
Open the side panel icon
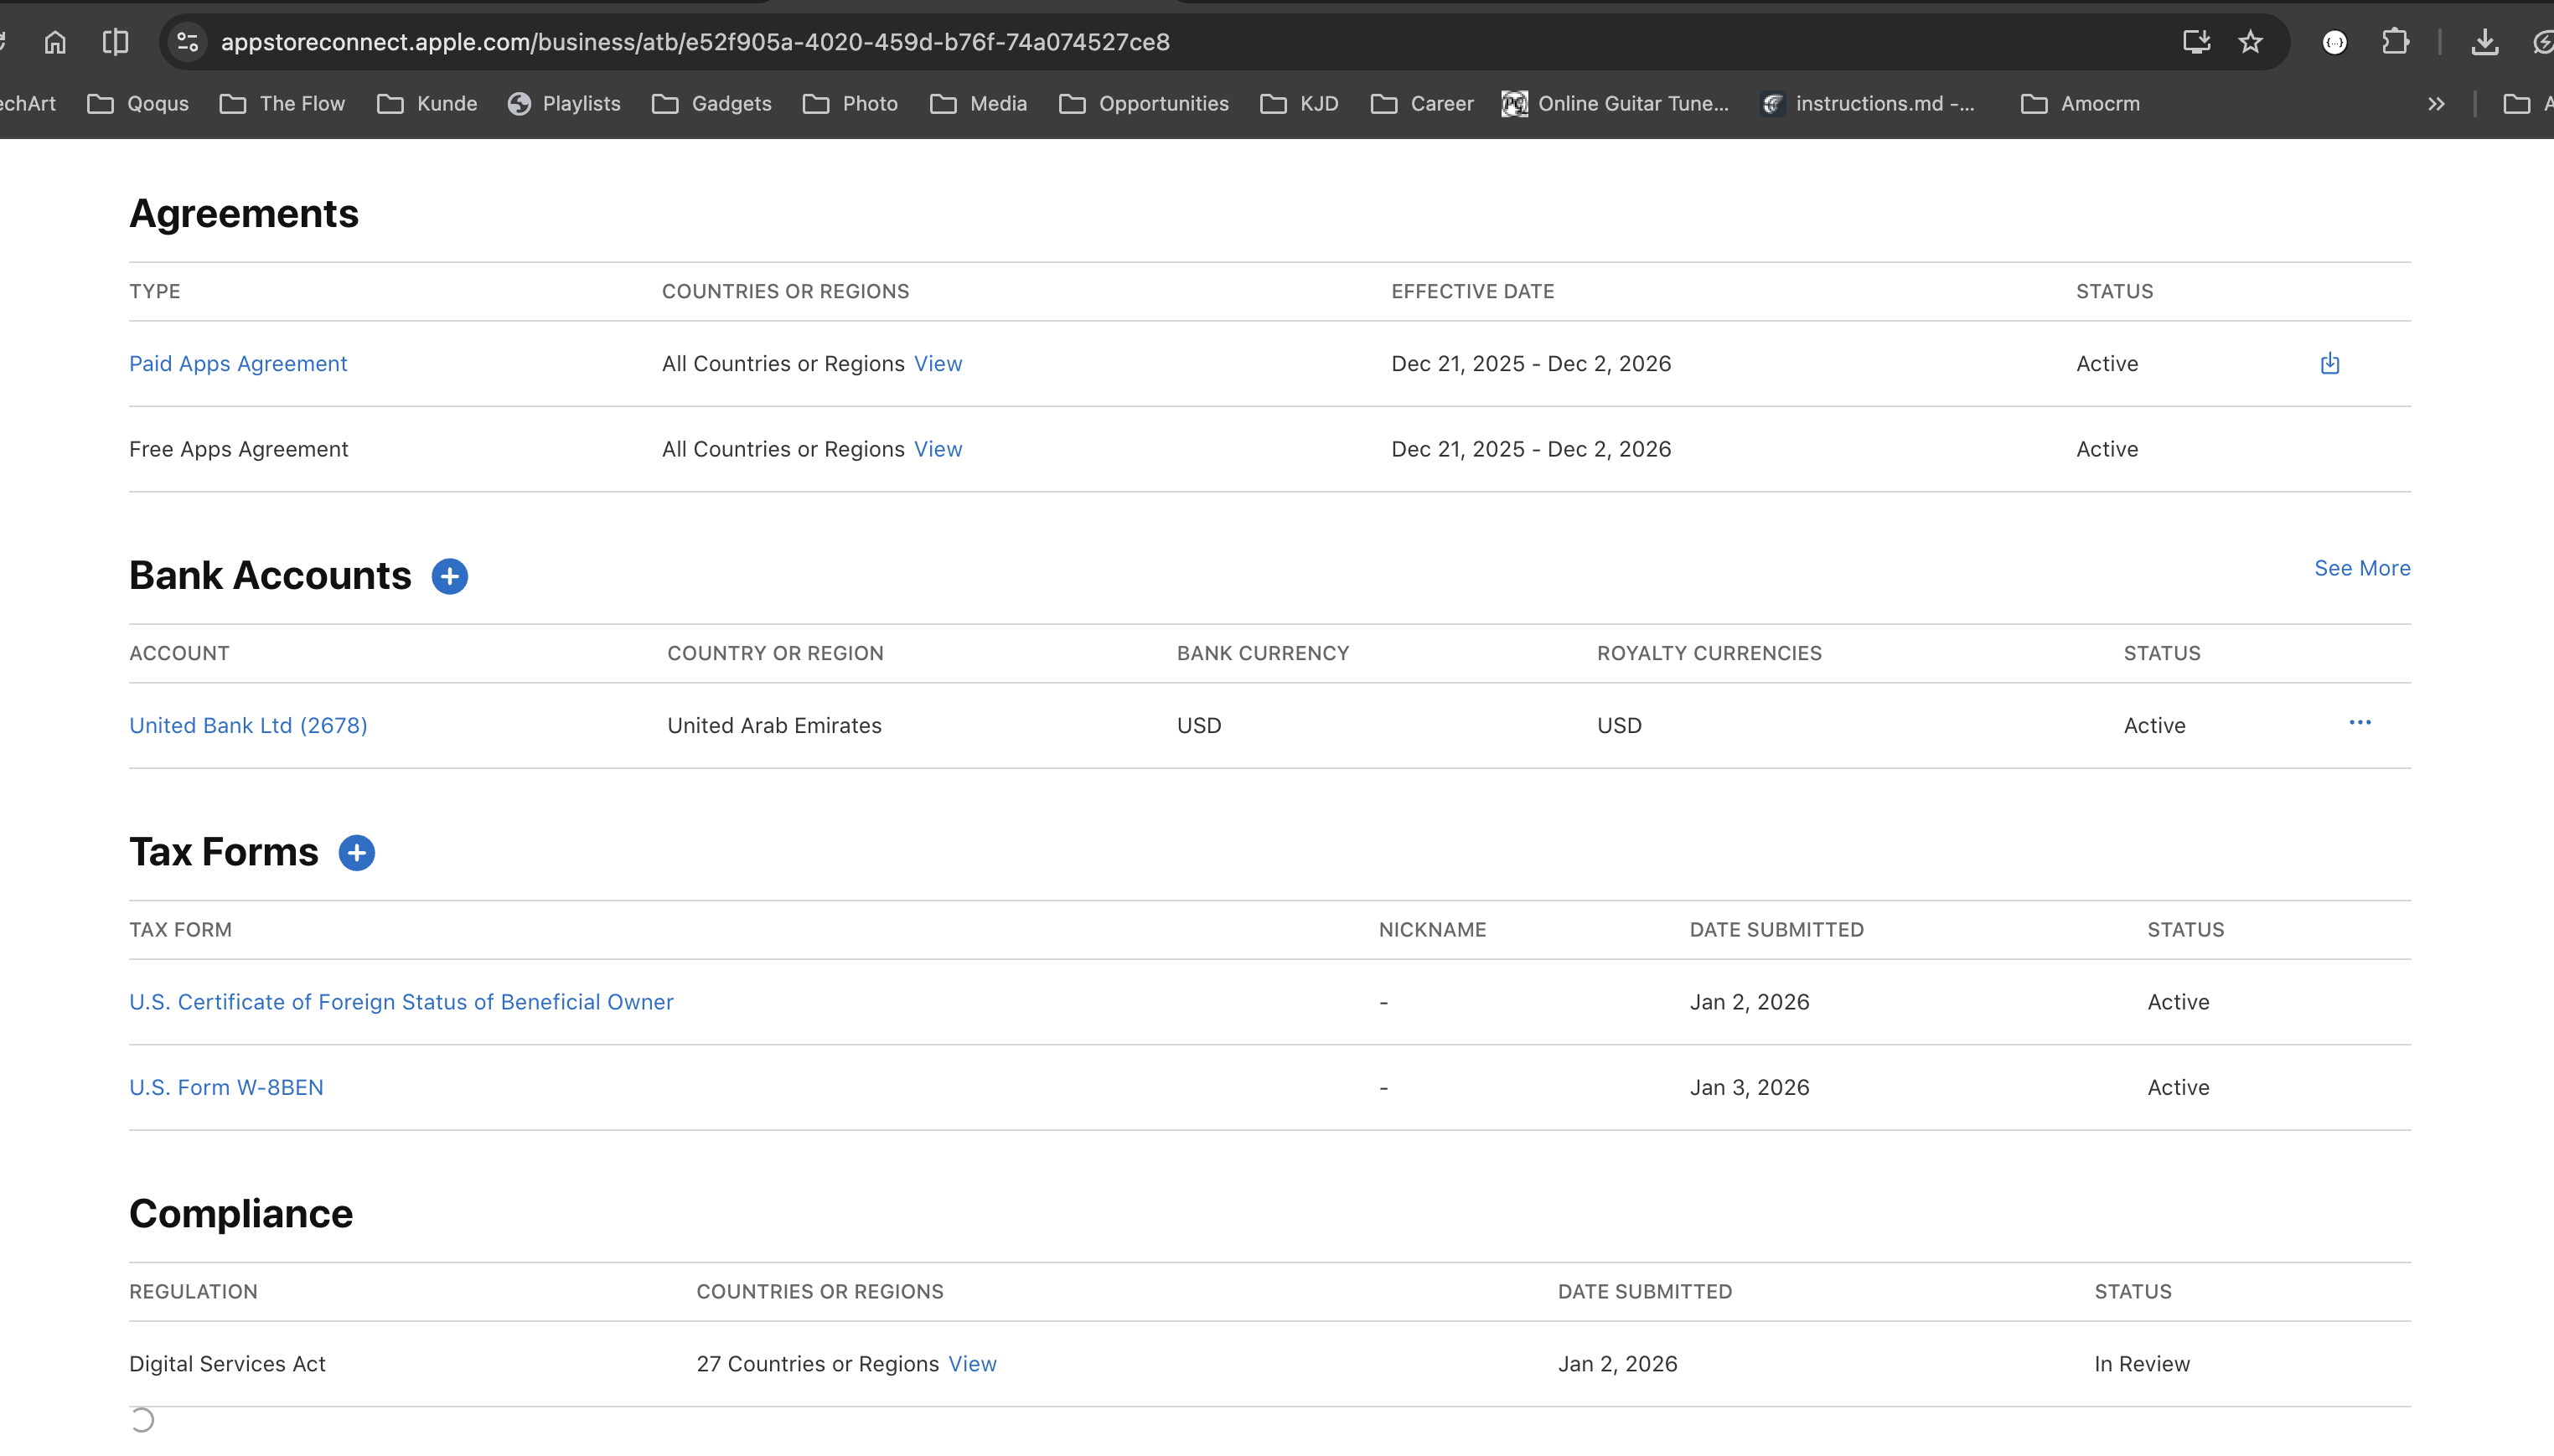point(115,42)
